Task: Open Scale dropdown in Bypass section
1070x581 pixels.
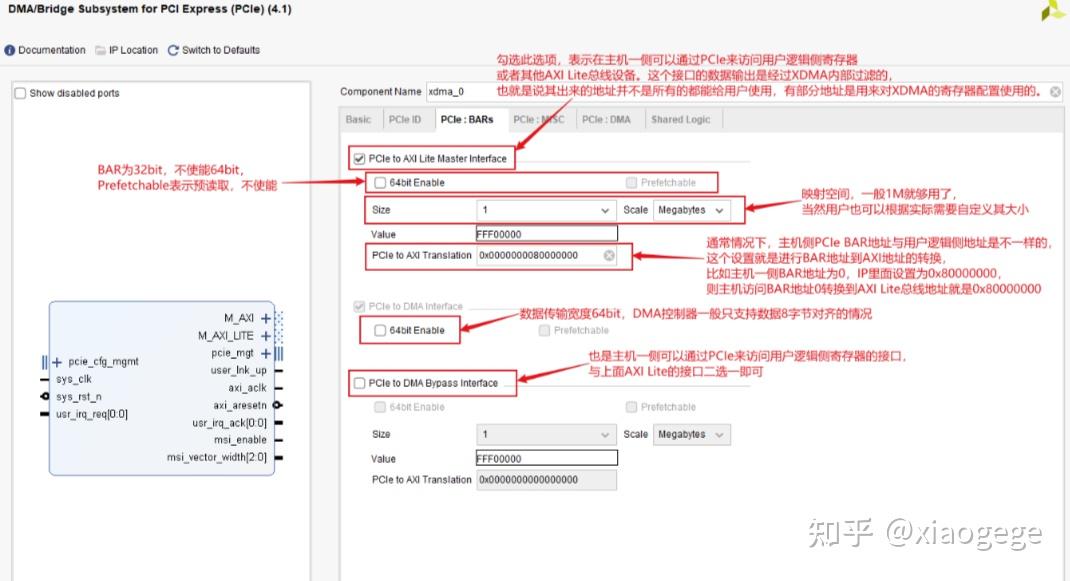Action: click(x=692, y=434)
